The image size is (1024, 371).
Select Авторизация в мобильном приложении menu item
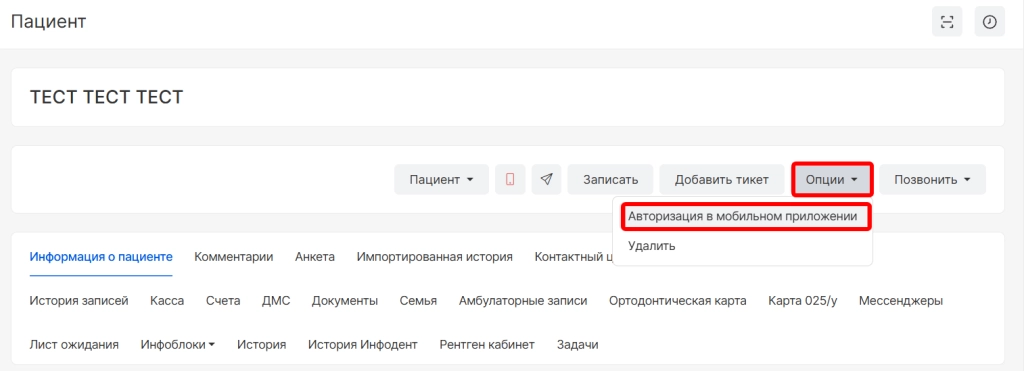(x=743, y=216)
